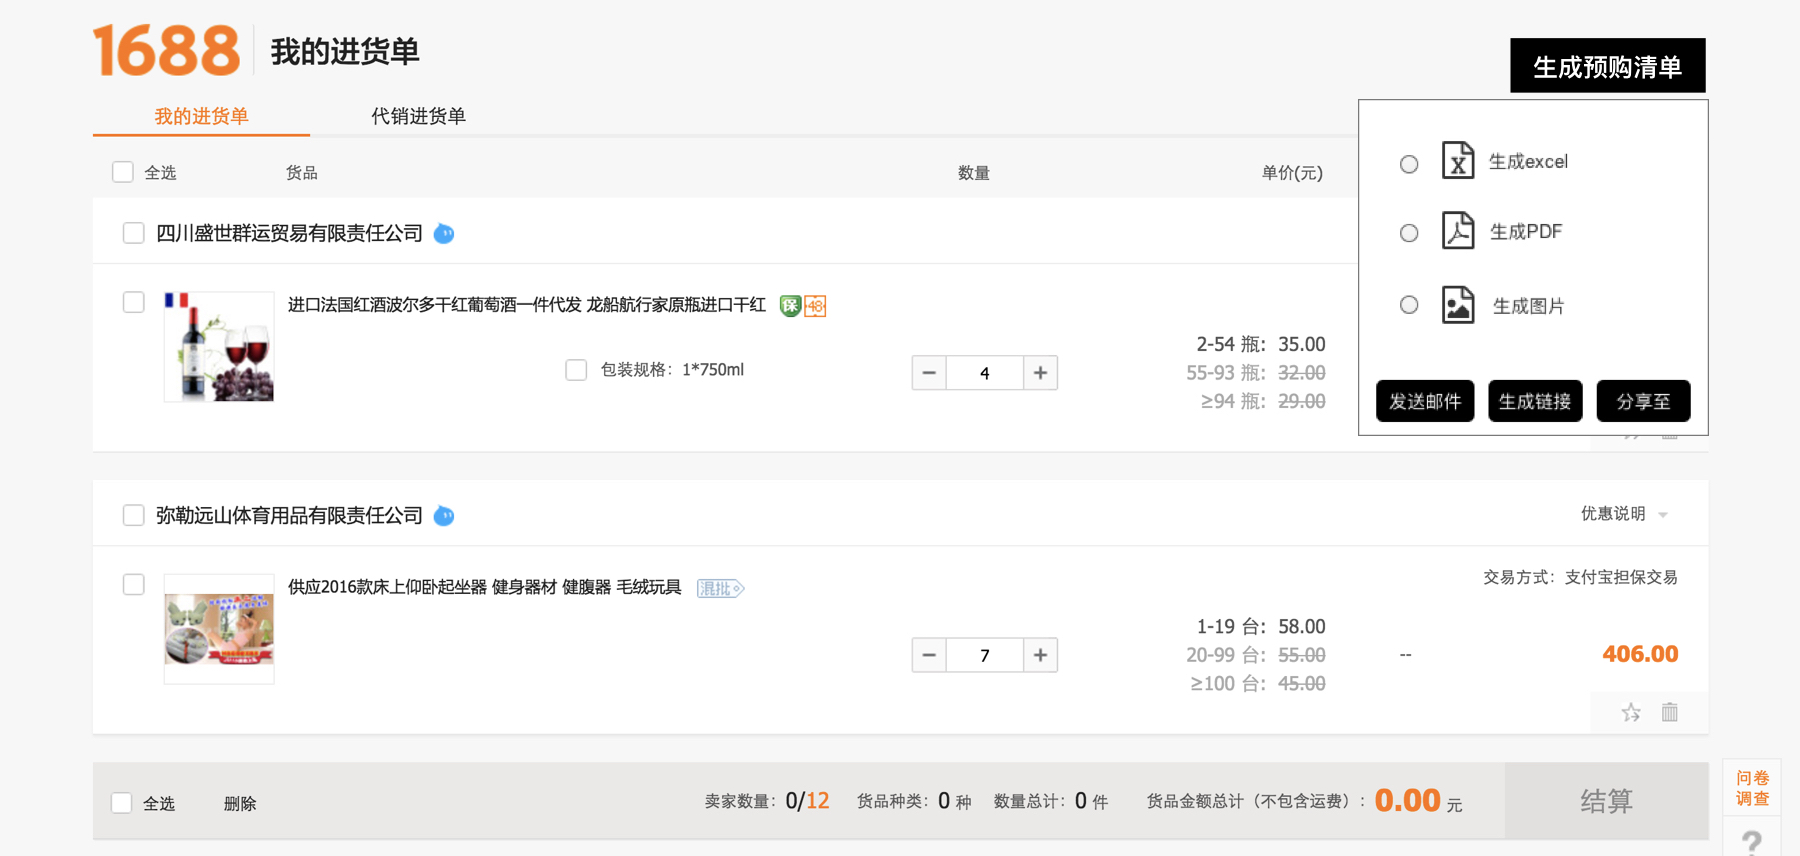
Task: Open the 我的进货单 tab
Action: 201,116
